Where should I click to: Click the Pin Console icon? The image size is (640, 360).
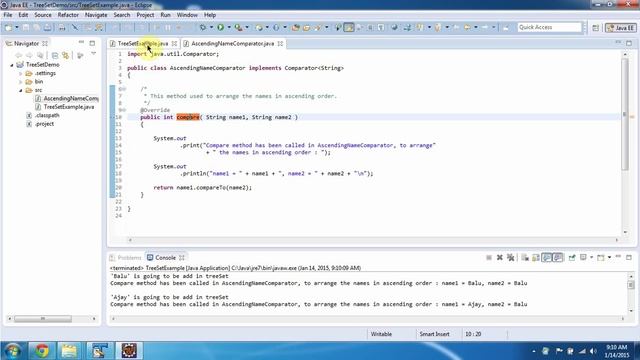click(572, 258)
